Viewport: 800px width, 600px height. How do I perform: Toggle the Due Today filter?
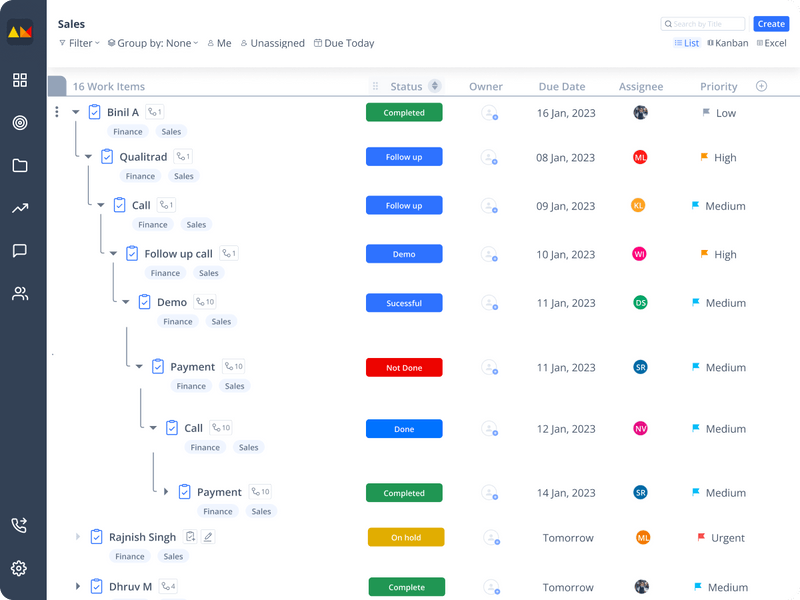344,43
